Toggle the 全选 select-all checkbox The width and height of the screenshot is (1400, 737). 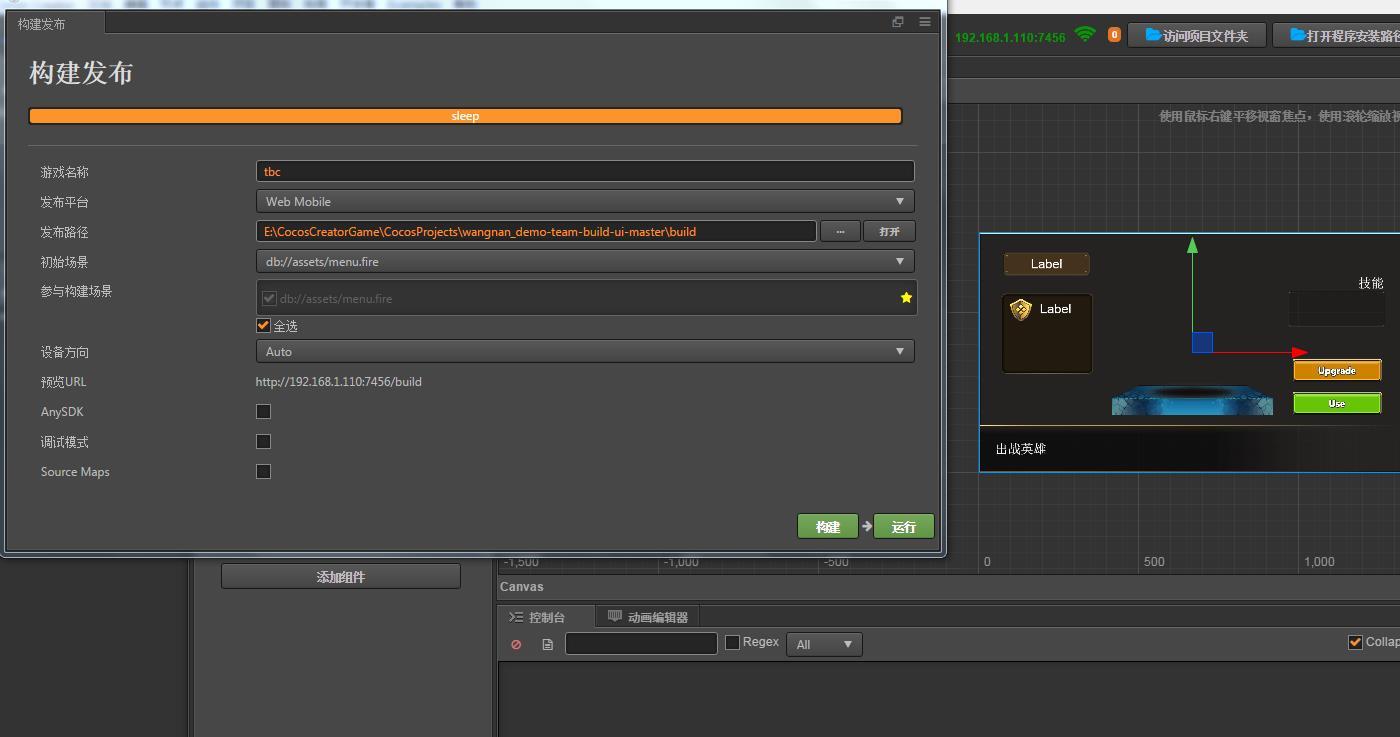coord(263,326)
